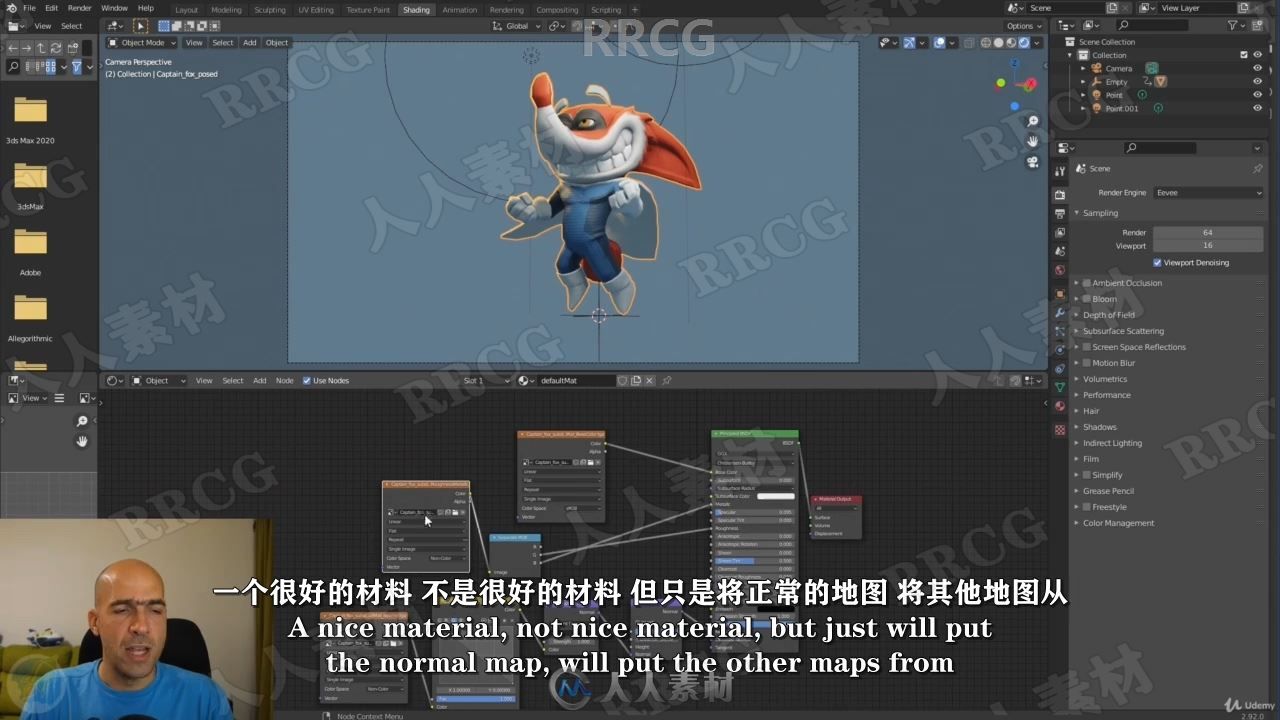Viewport: 1280px width, 720px height.
Task: Expand Camera item in outliner tree
Action: pos(1083,69)
